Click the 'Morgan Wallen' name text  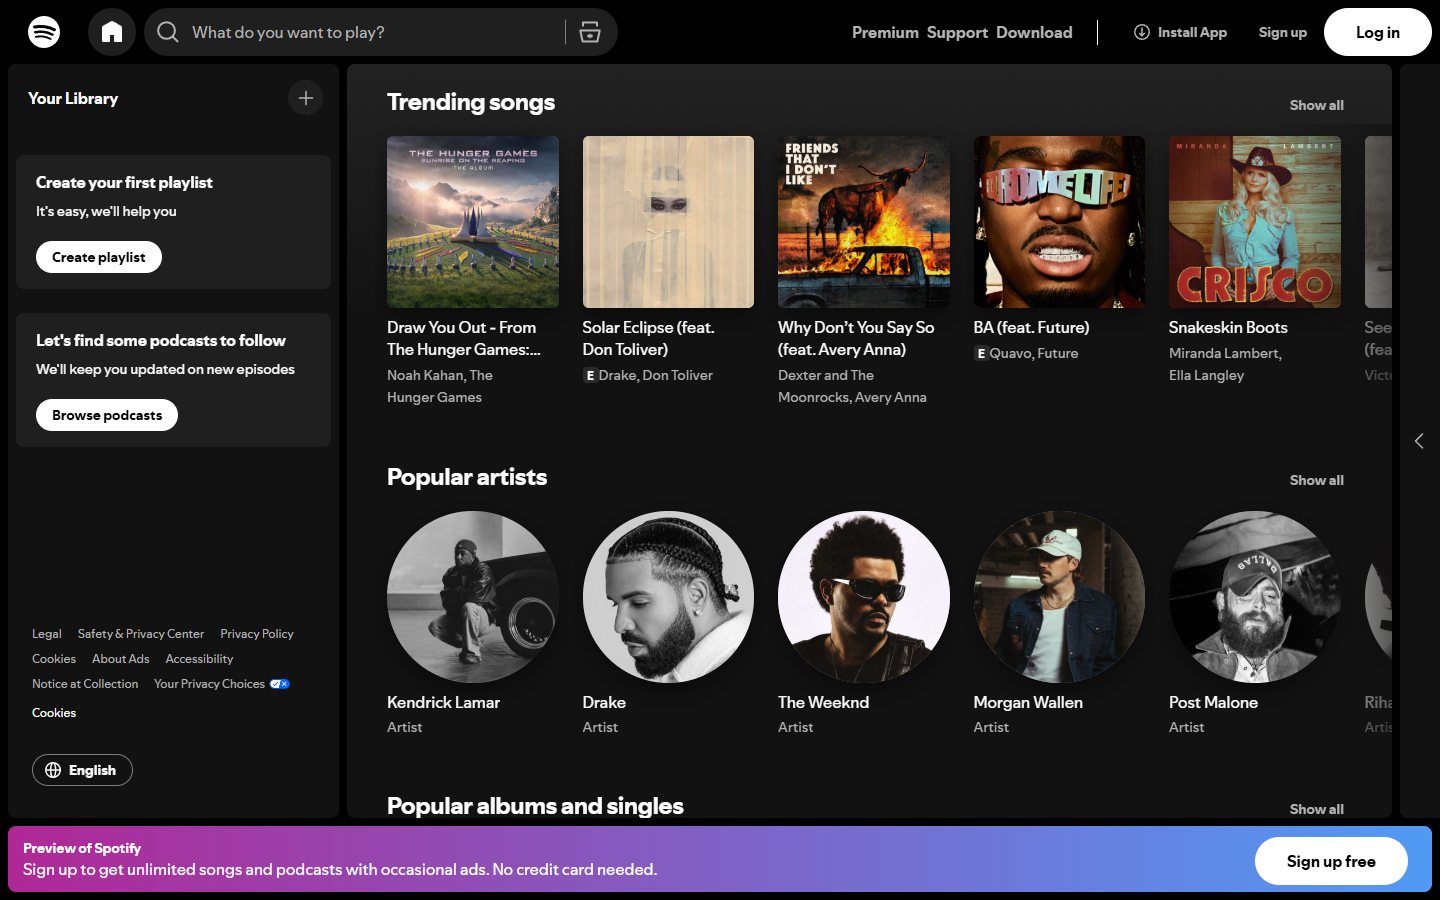(1028, 702)
